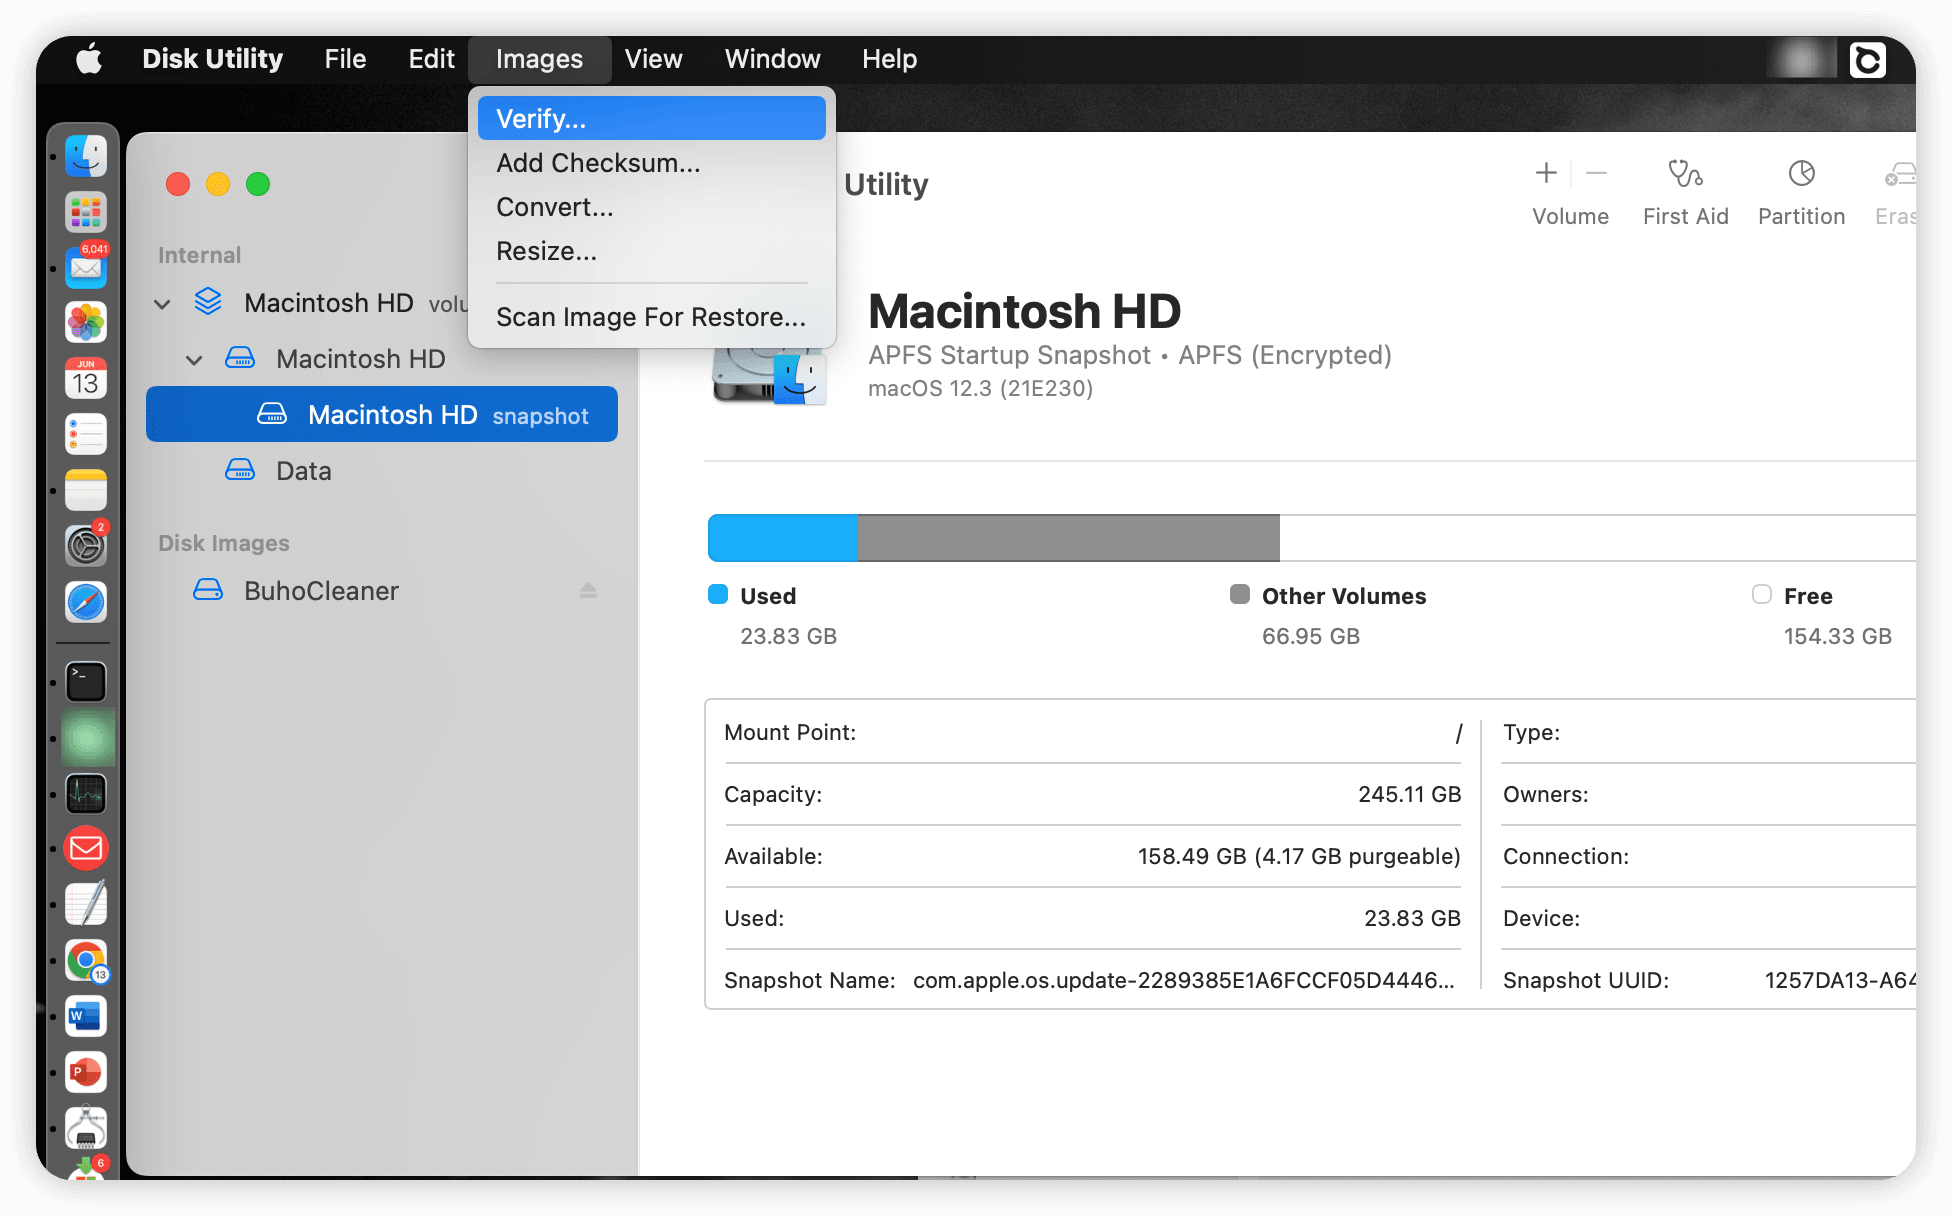The image size is (1952, 1216).
Task: Open System Preferences in the Dock
Action: point(86,546)
